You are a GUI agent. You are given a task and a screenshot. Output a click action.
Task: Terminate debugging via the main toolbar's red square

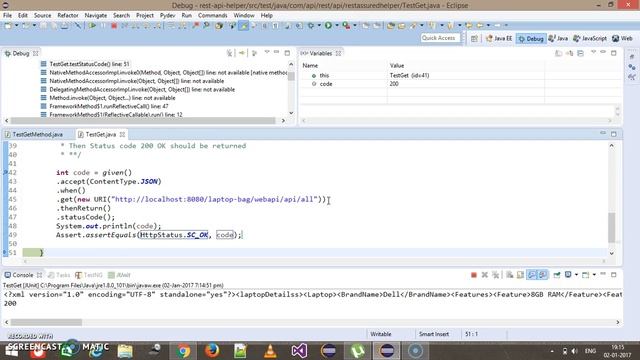(114, 25)
